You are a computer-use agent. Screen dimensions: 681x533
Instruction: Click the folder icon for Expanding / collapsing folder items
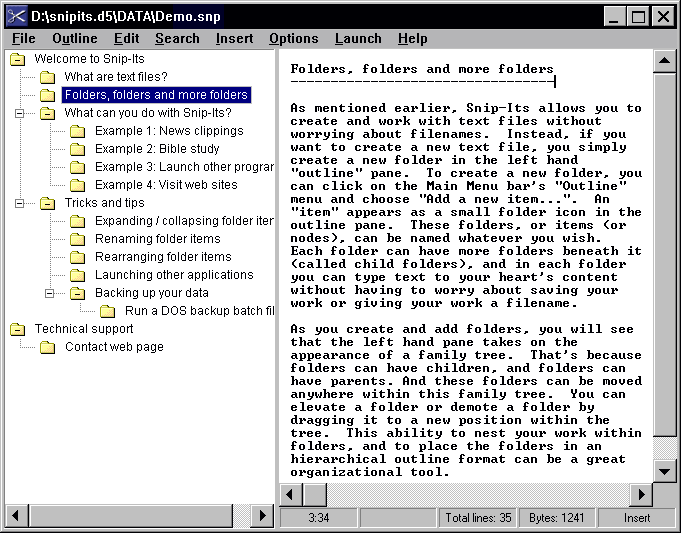click(77, 222)
